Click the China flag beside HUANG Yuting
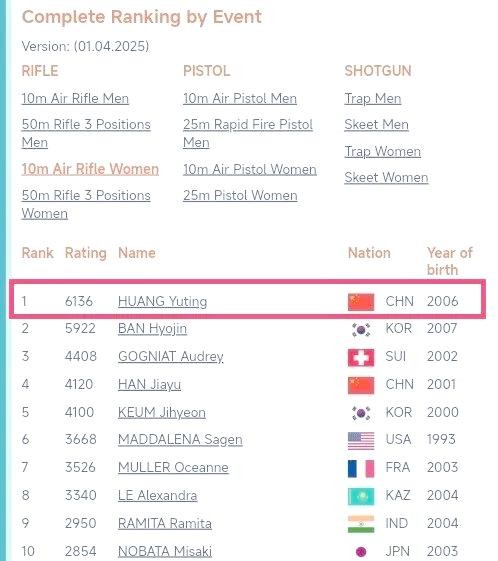498x561 pixels. [x=361, y=302]
